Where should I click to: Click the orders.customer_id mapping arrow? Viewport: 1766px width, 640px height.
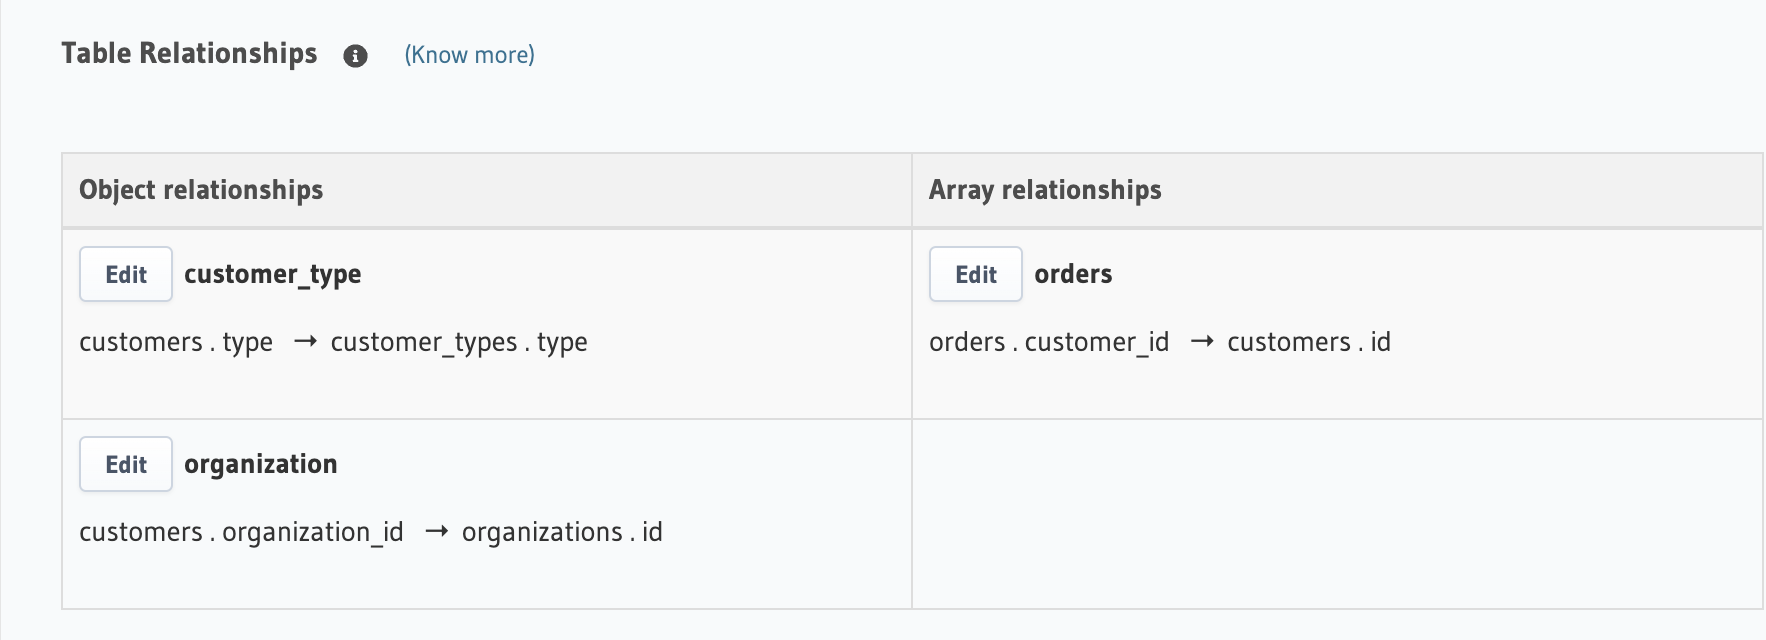1202,342
